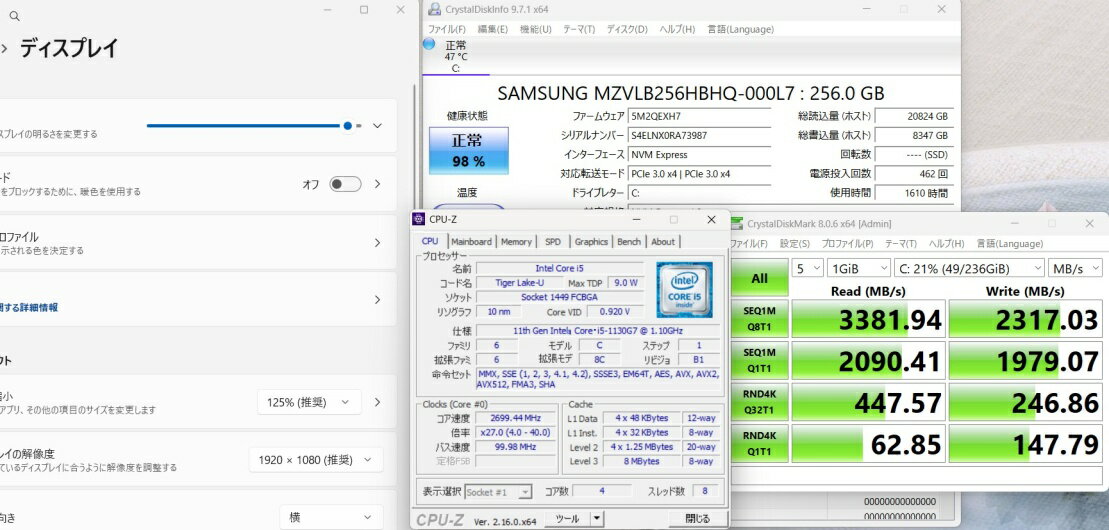Click the blue drive status orb for C:

pos(429,44)
